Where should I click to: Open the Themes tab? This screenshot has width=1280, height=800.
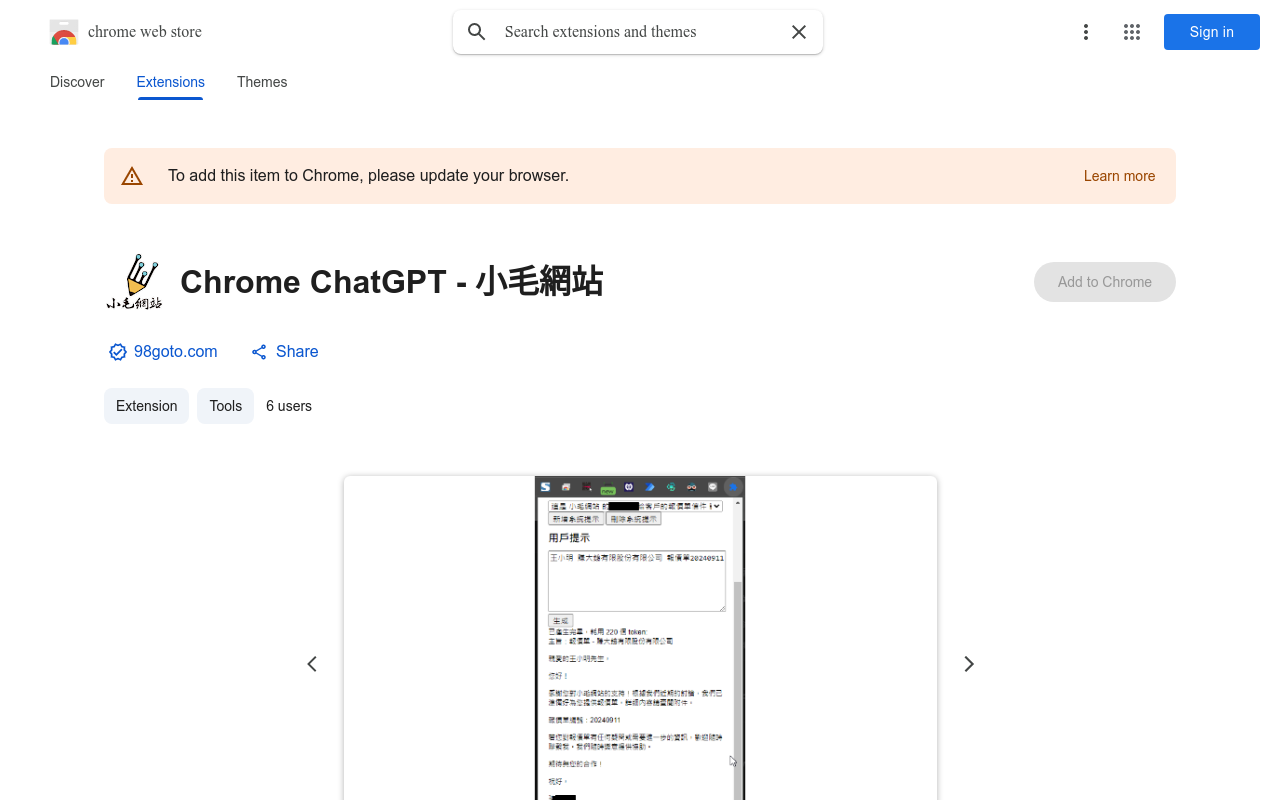click(262, 82)
